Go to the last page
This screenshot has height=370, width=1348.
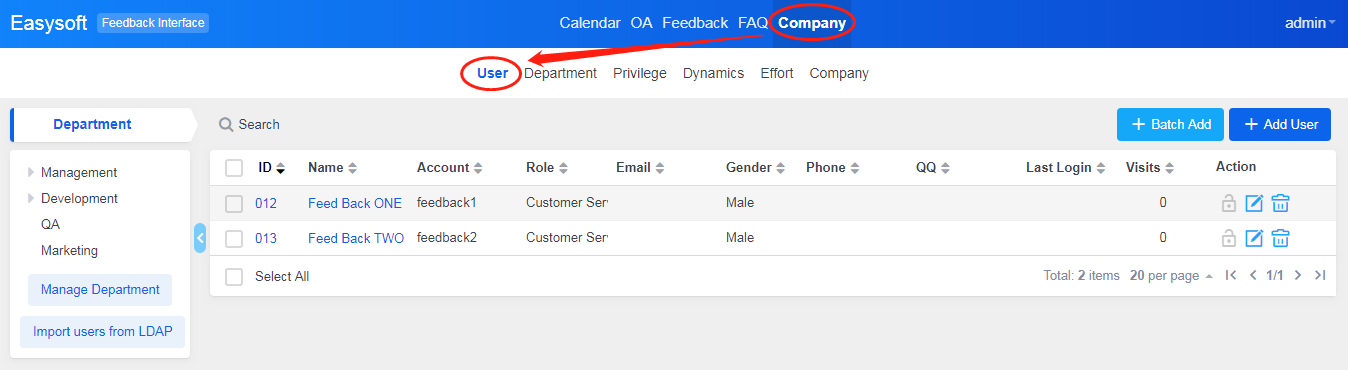(1320, 275)
